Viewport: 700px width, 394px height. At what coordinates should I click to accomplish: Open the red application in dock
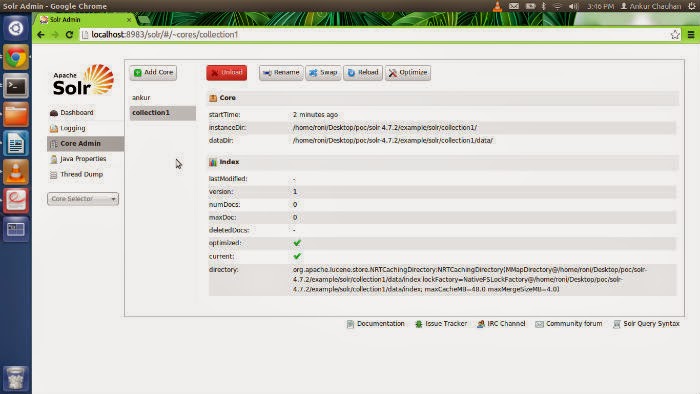tap(16, 200)
